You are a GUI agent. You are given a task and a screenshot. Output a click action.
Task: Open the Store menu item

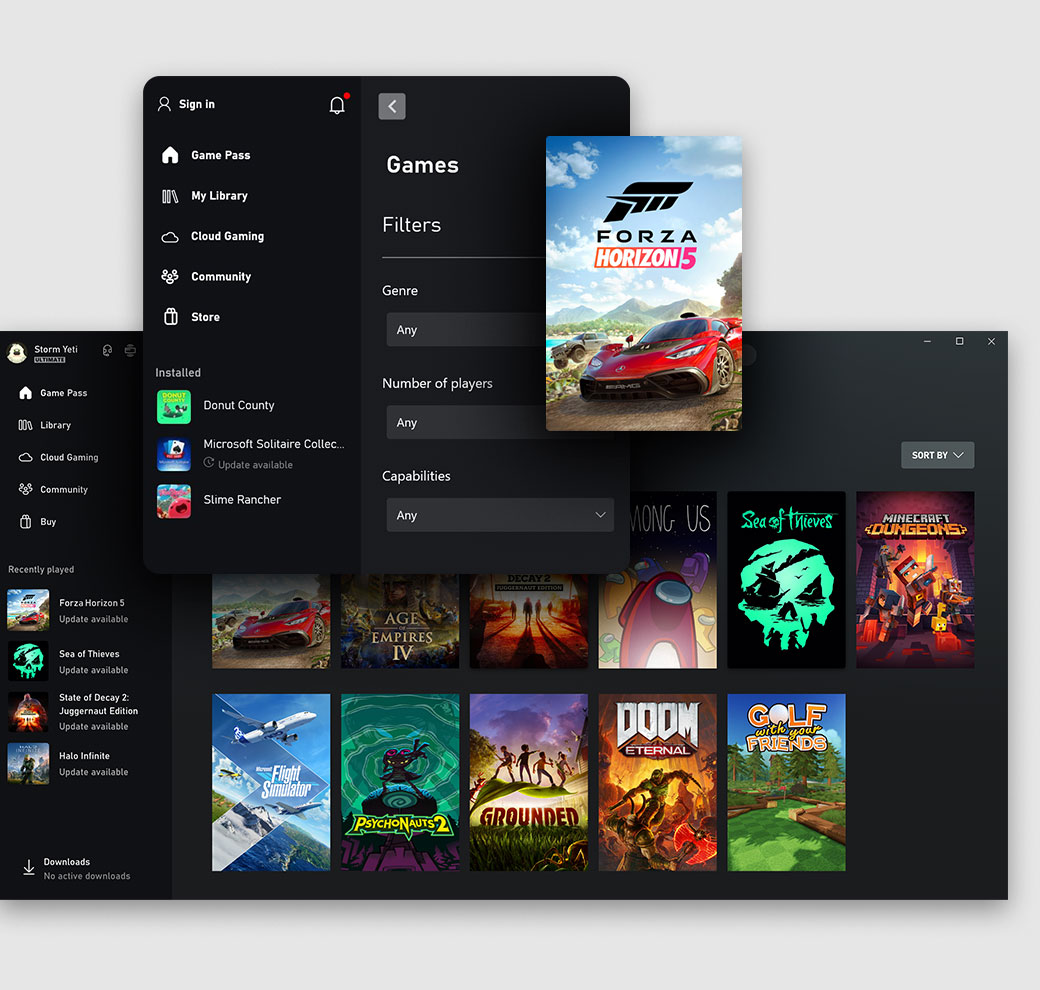pyautogui.click(x=205, y=317)
